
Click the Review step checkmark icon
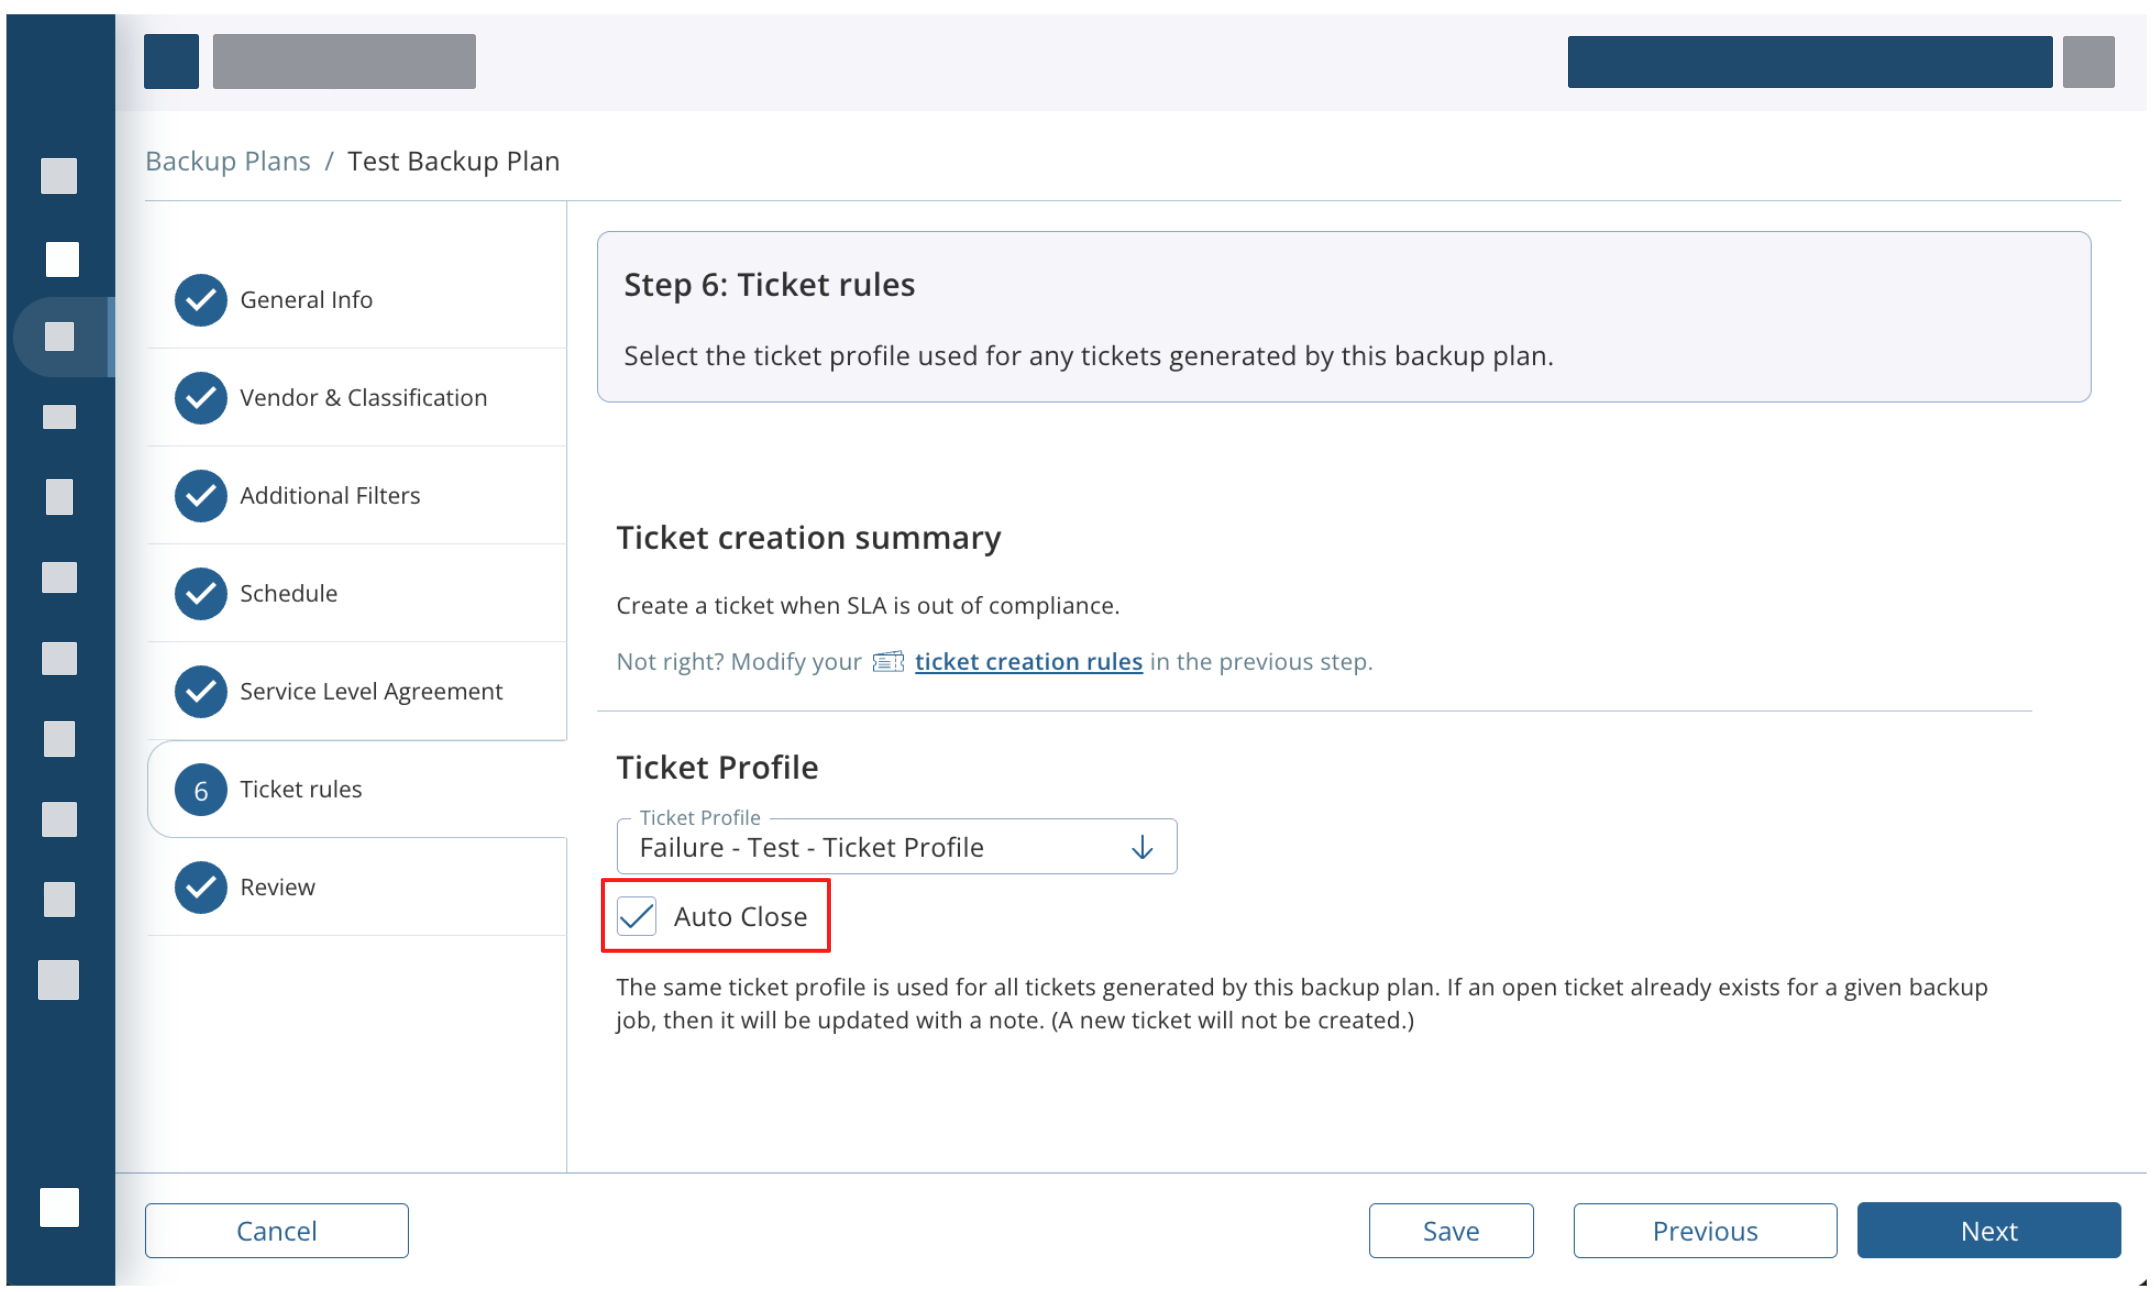pyautogui.click(x=201, y=887)
